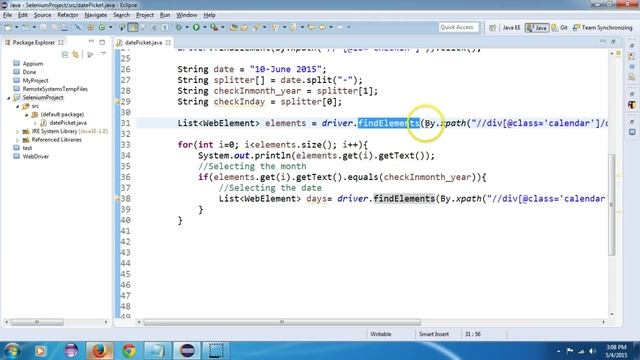Open Run button dropdown arrow
640x360 pixels.
tap(204, 27)
